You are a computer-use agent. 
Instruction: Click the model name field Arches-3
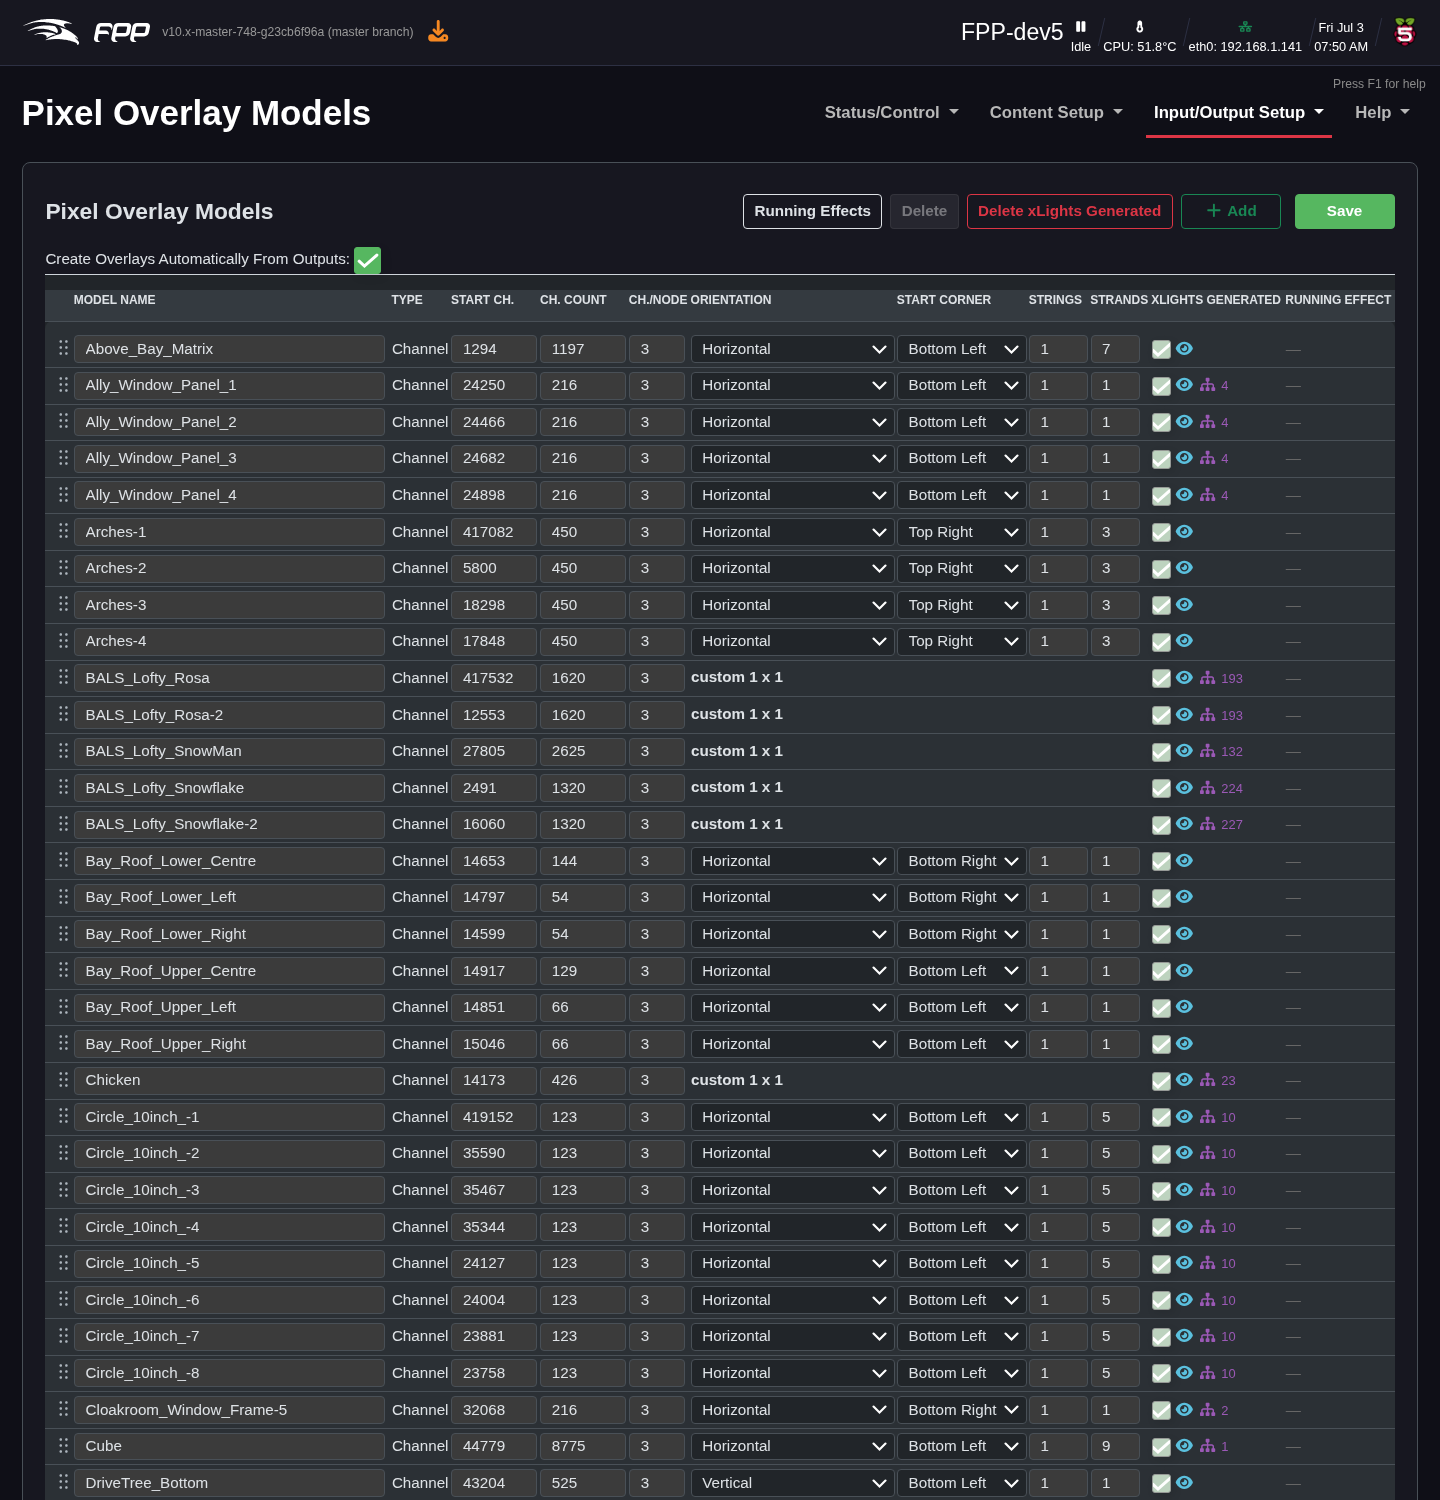(x=229, y=605)
